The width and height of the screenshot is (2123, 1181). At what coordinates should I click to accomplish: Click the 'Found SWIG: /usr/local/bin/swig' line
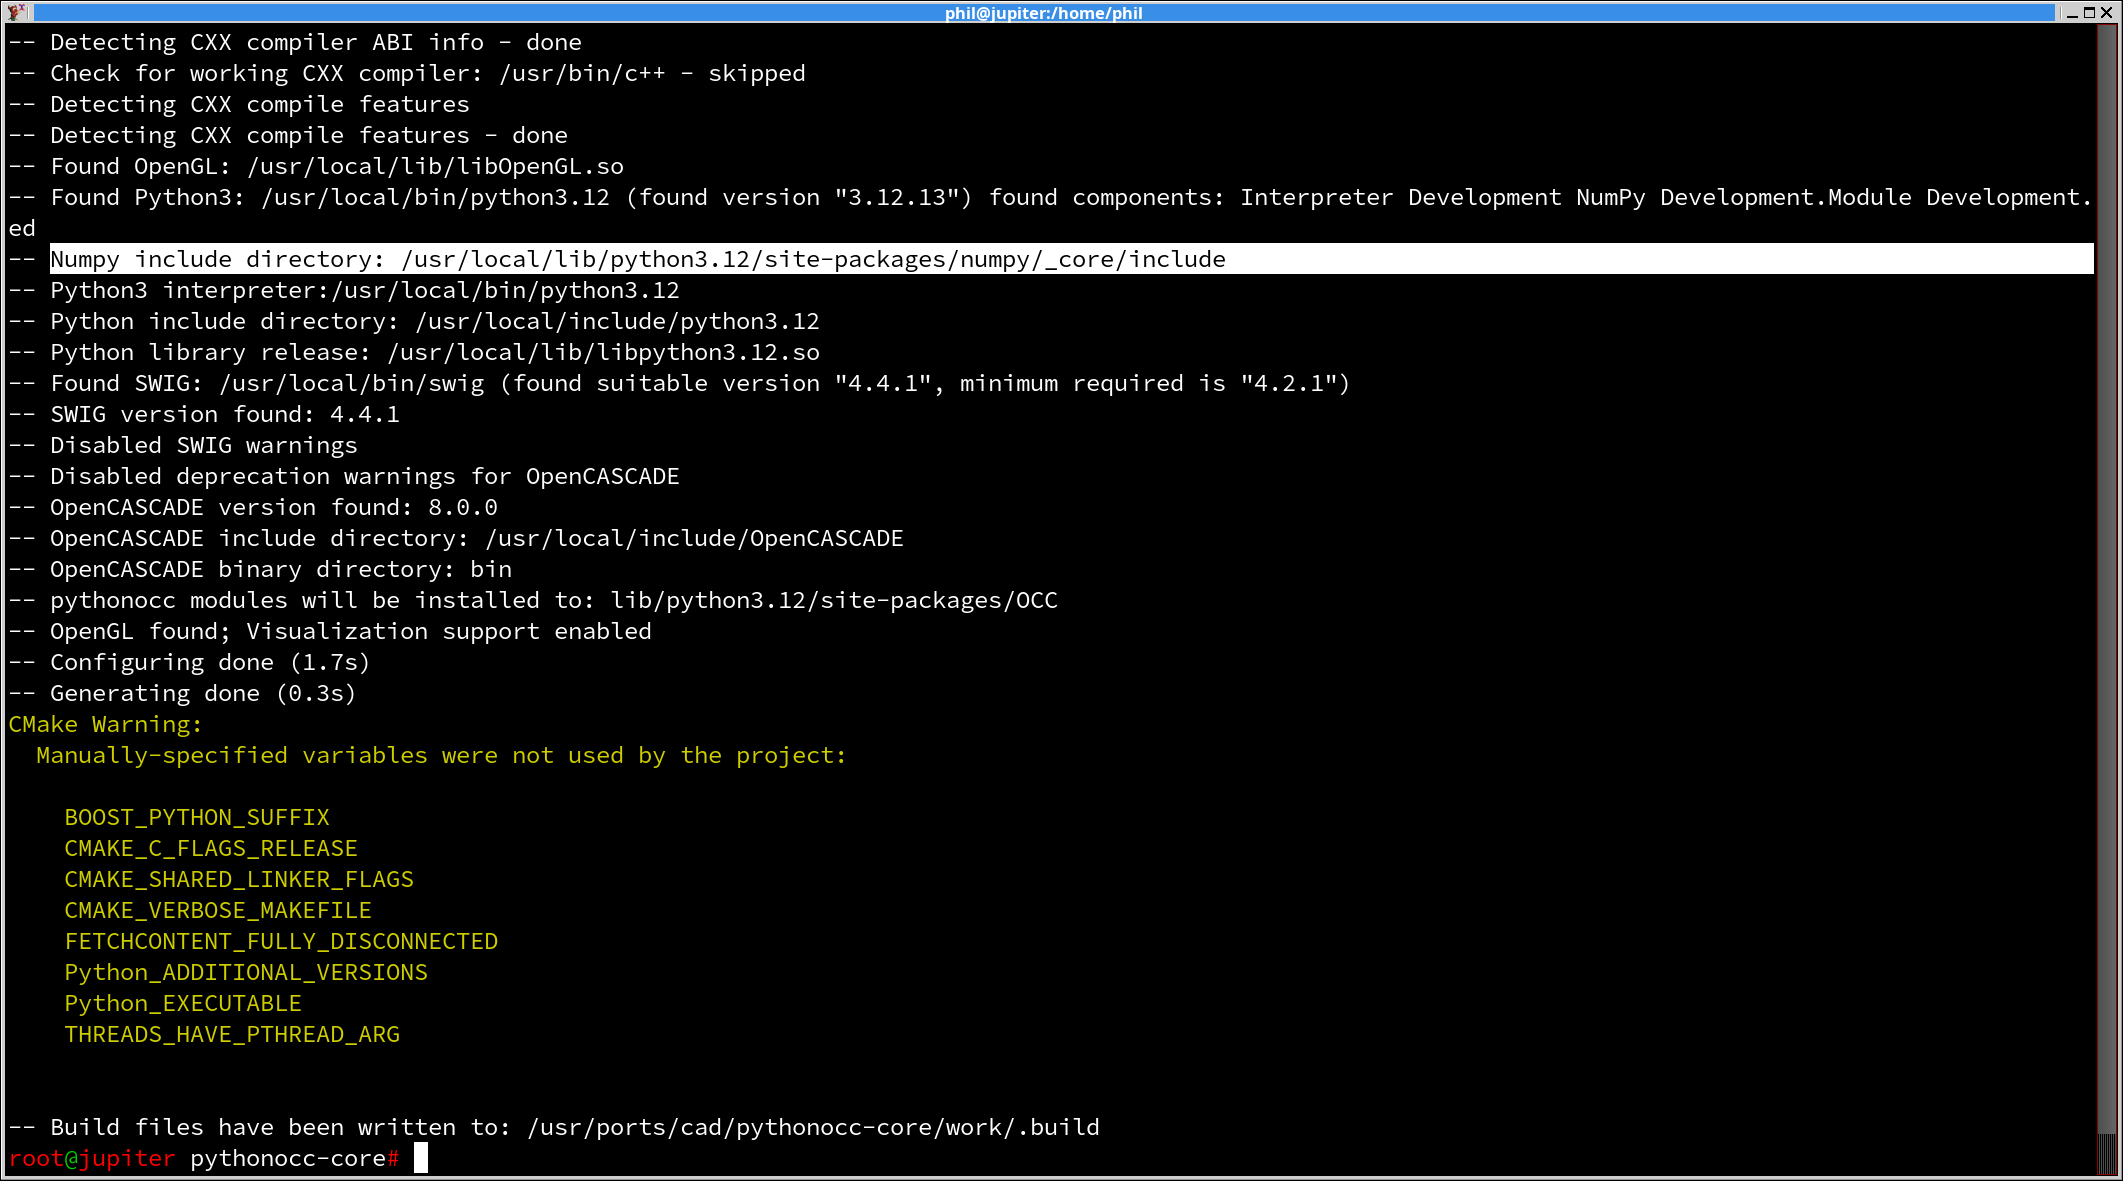680,383
